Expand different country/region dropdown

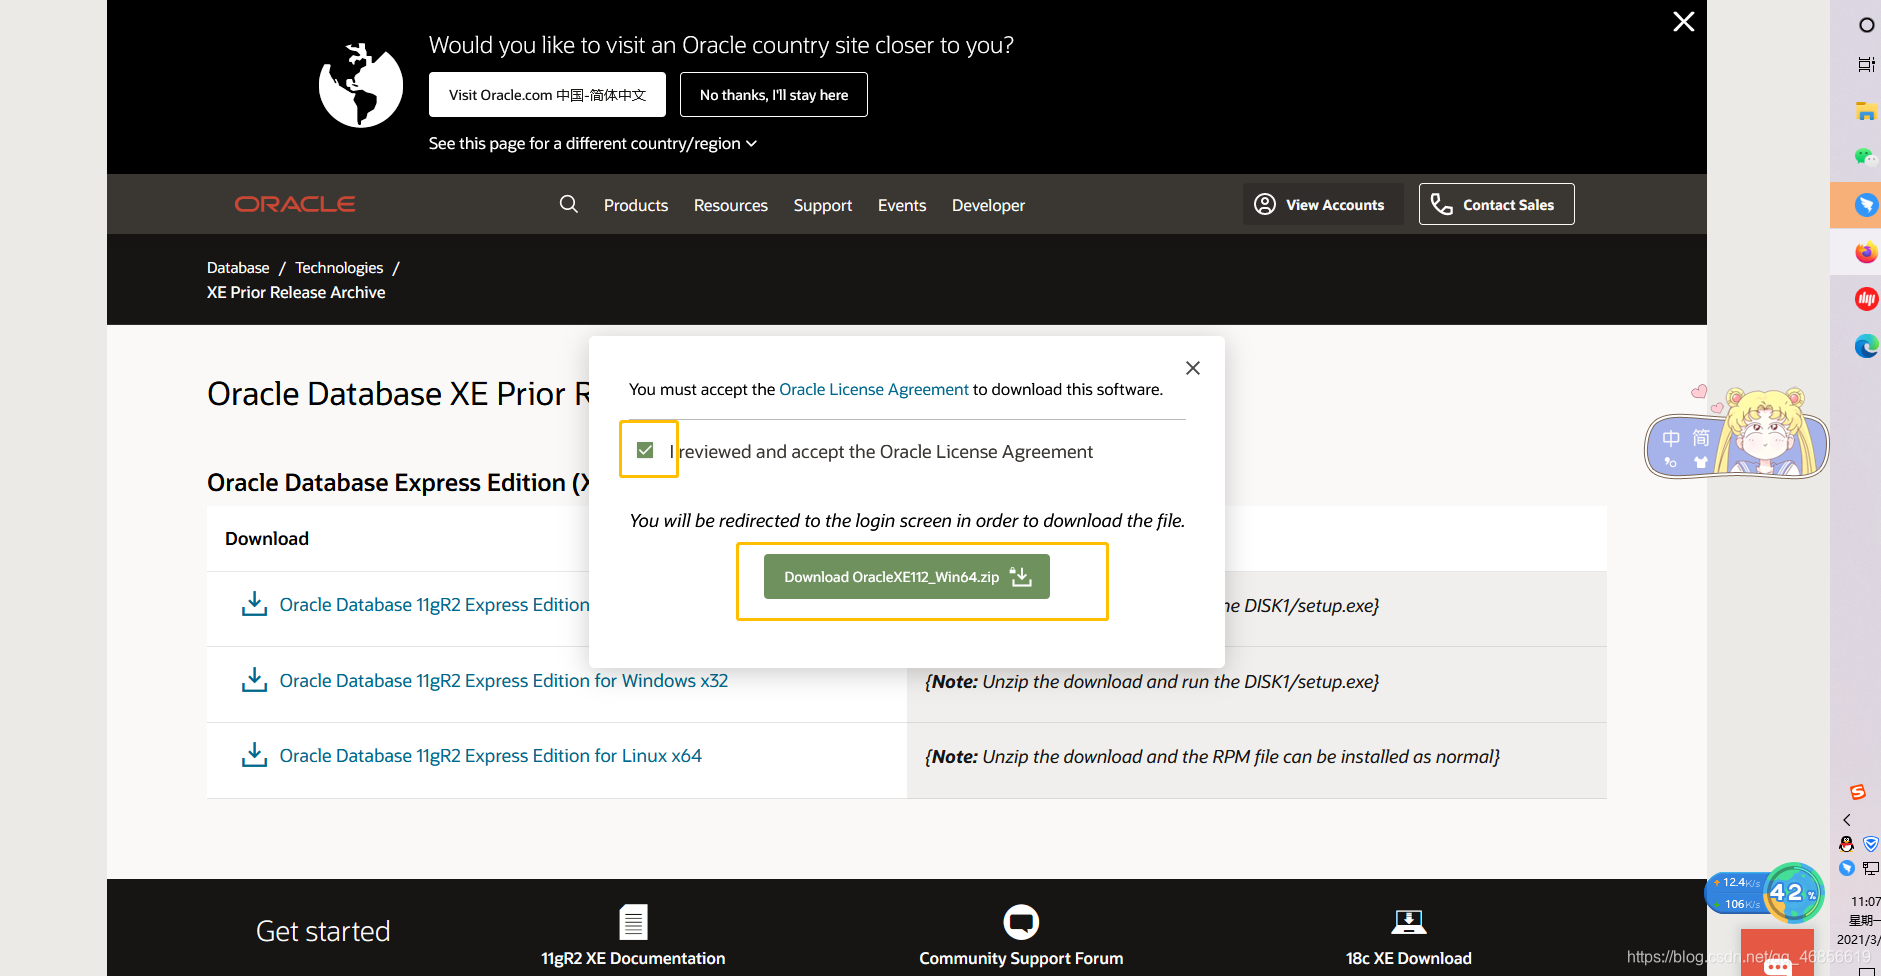(593, 143)
